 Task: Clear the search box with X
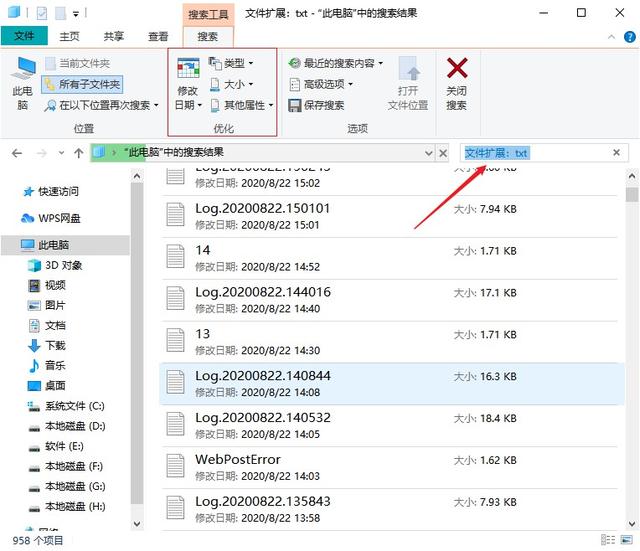(x=616, y=153)
